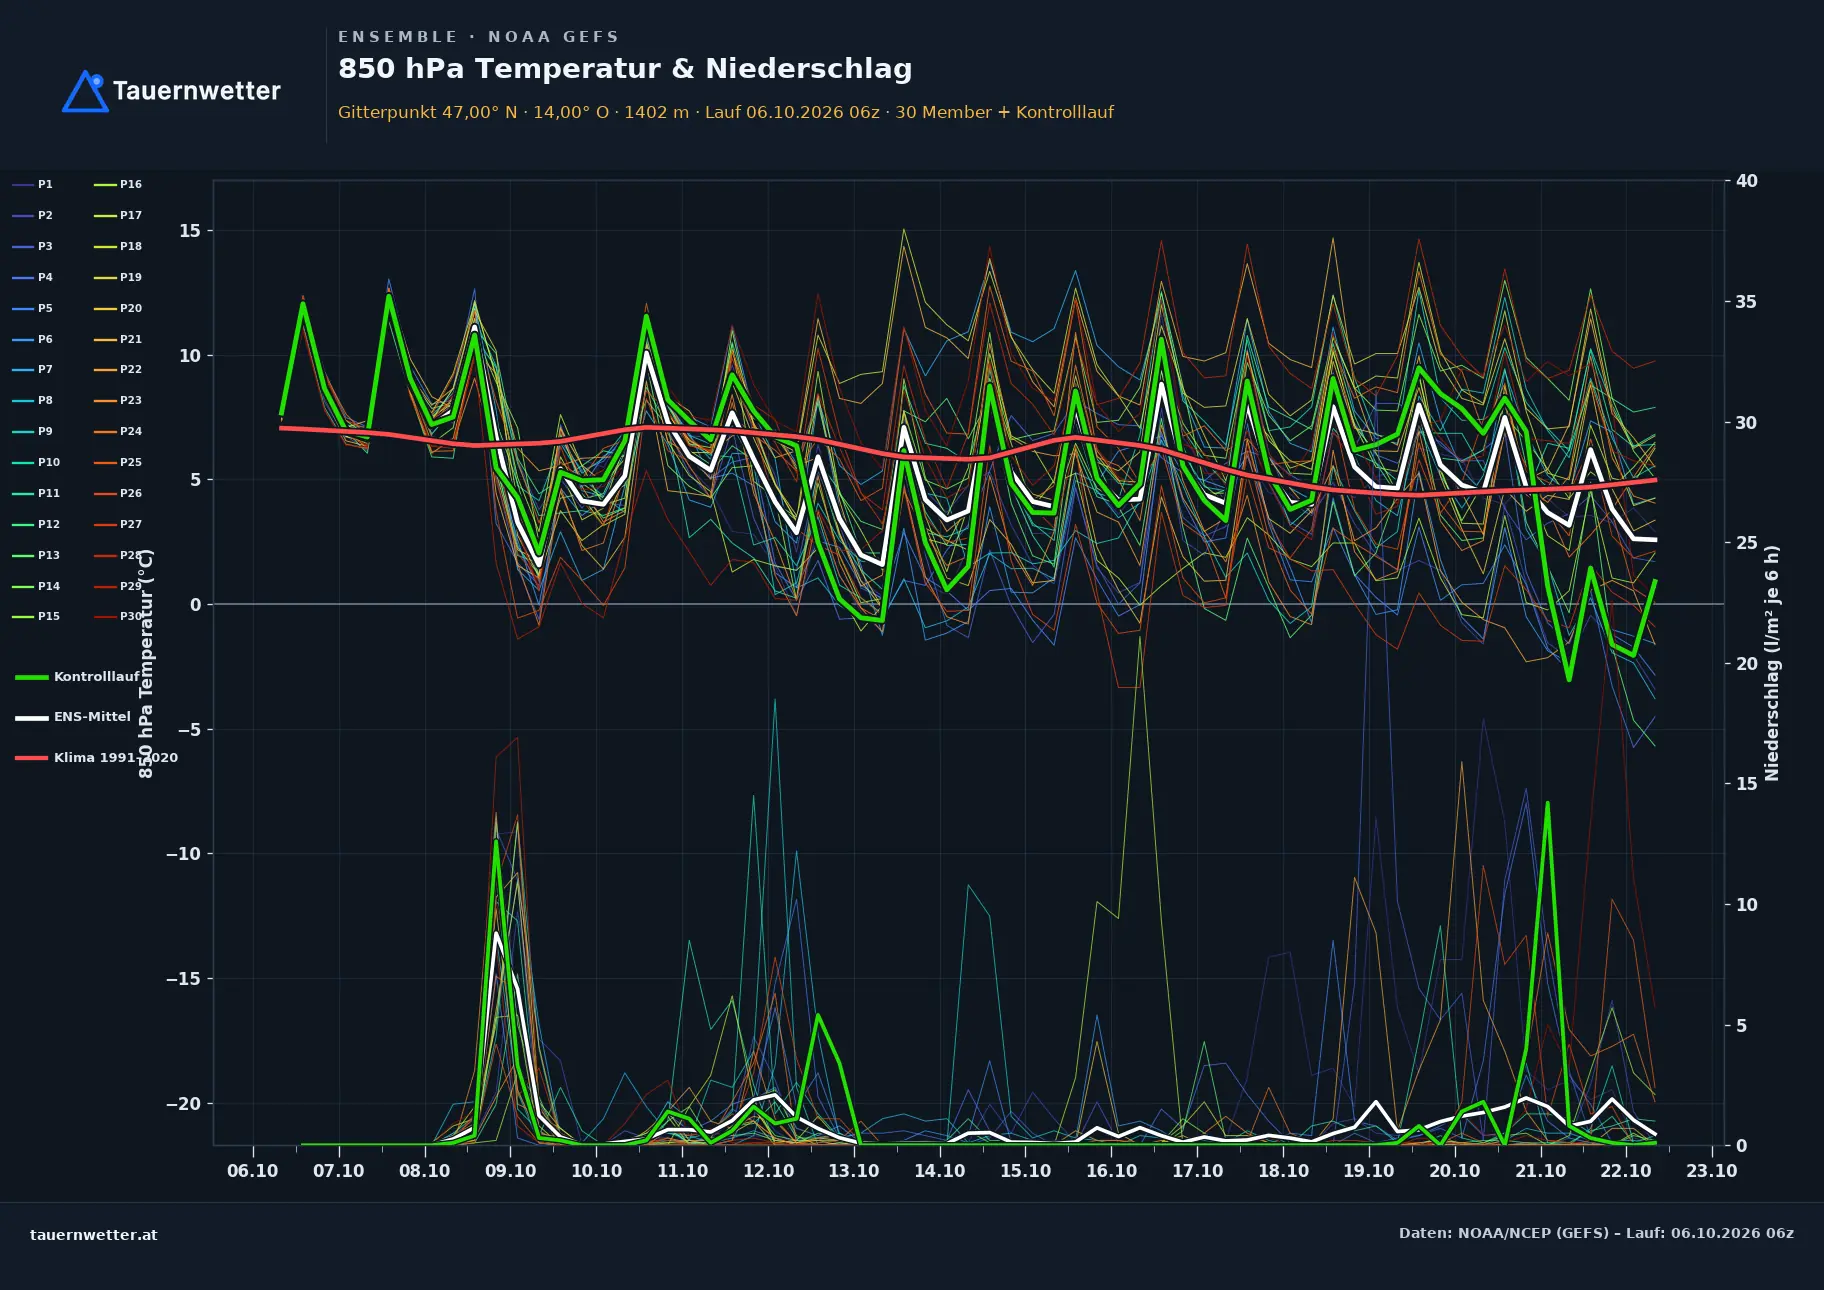This screenshot has height=1290, width=1824.
Task: Click the 23.10 date tick label
Action: click(1712, 1171)
